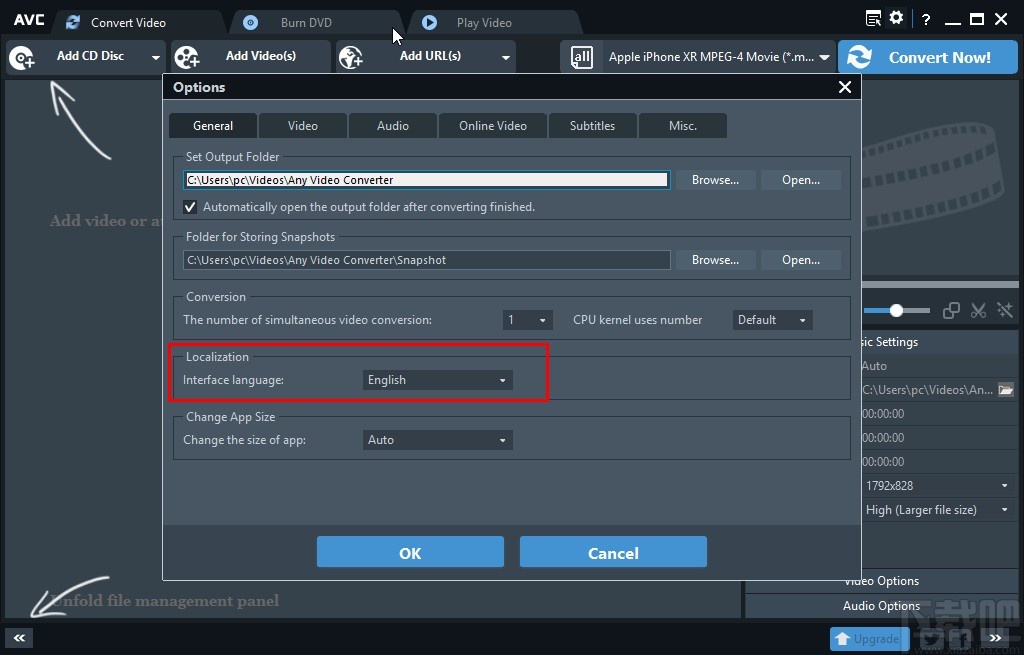Open the settings gear icon in title bar
Image resolution: width=1024 pixels, height=655 pixels.
(896, 18)
